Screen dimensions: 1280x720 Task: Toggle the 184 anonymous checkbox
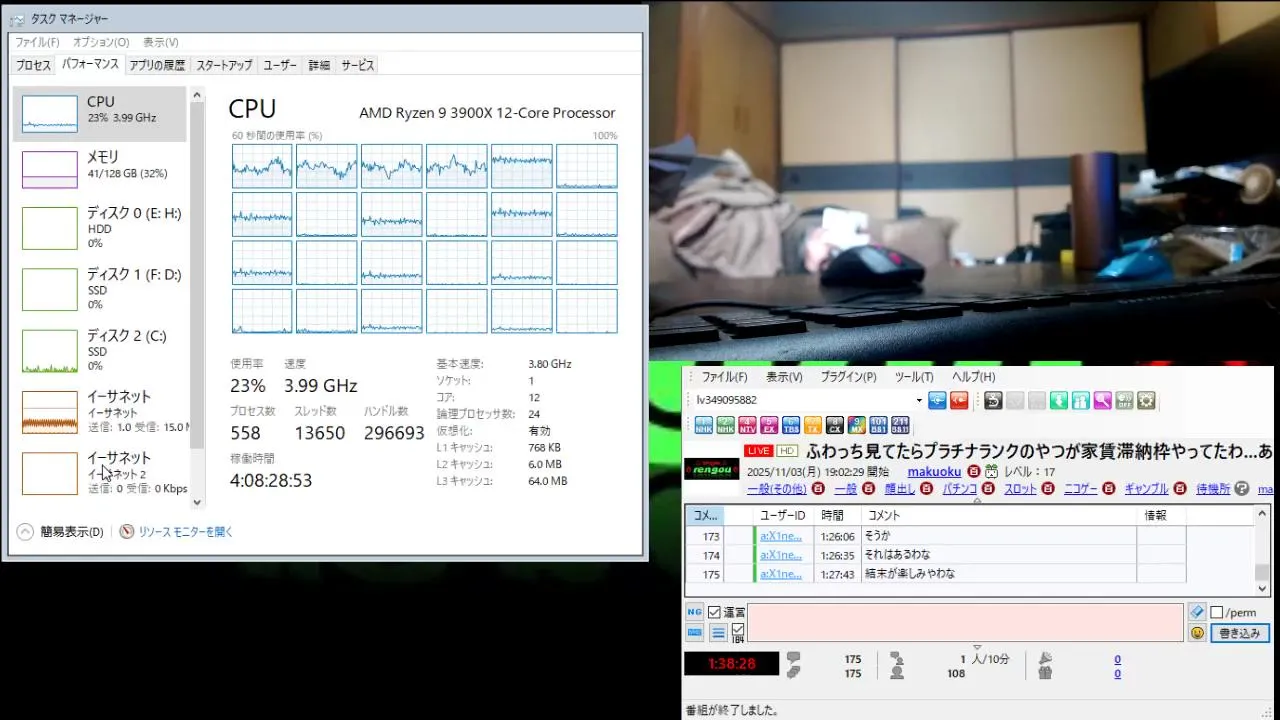pyautogui.click(x=738, y=629)
